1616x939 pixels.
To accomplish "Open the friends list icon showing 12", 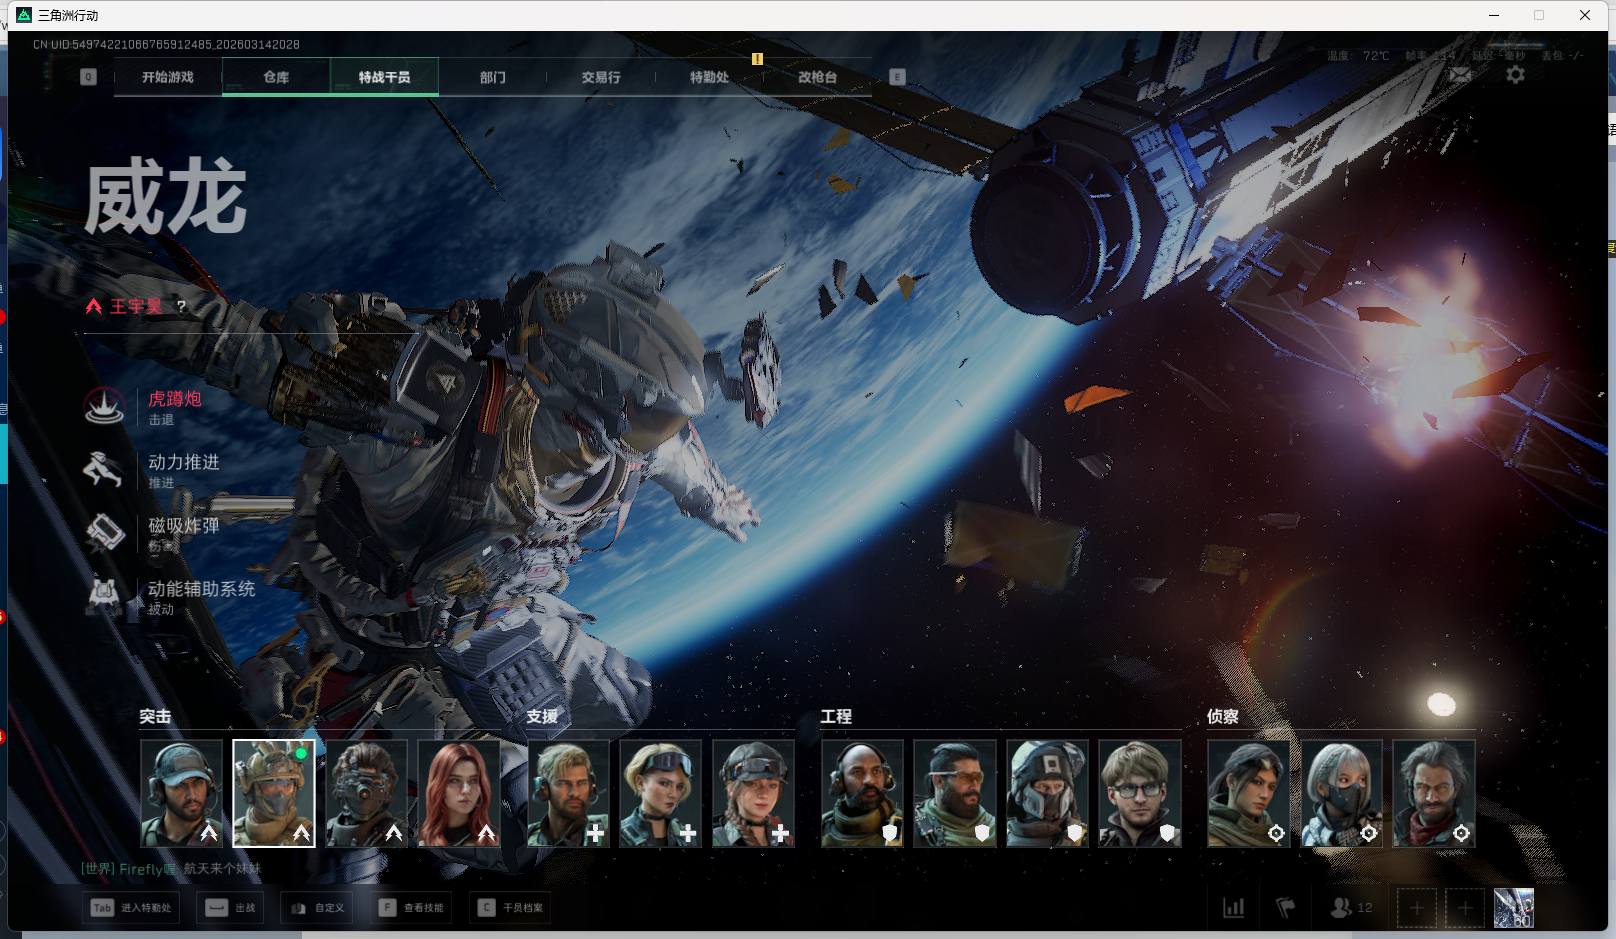I will (1350, 907).
